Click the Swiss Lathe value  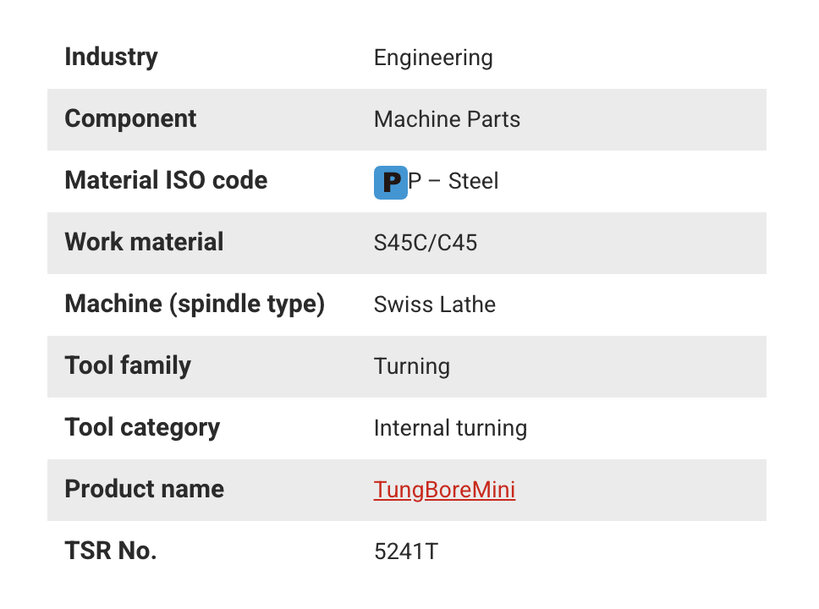pos(435,304)
